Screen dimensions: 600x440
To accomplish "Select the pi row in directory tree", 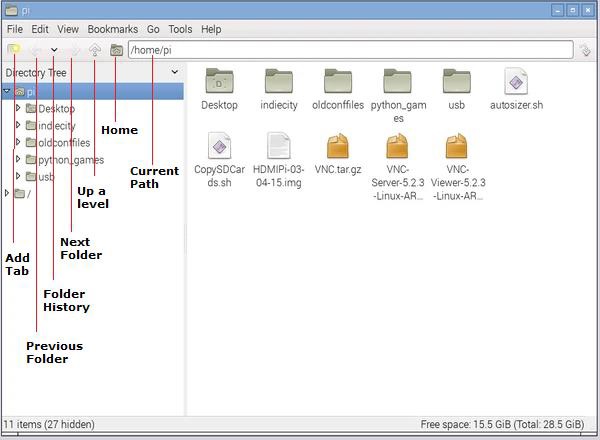I will (x=93, y=91).
